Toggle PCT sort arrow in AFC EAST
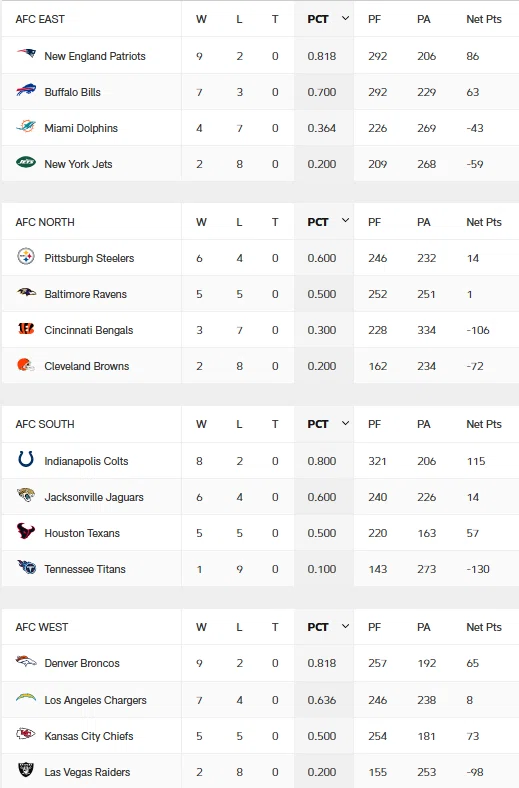 345,19
